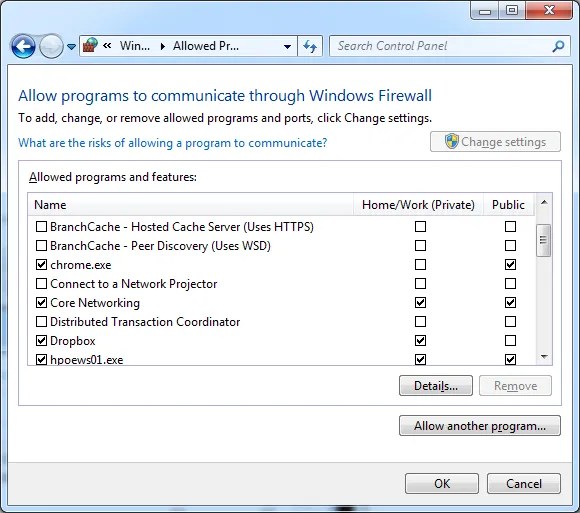Click the shield icon on Change settings
Screen dimensions: 580x513
coord(451,141)
